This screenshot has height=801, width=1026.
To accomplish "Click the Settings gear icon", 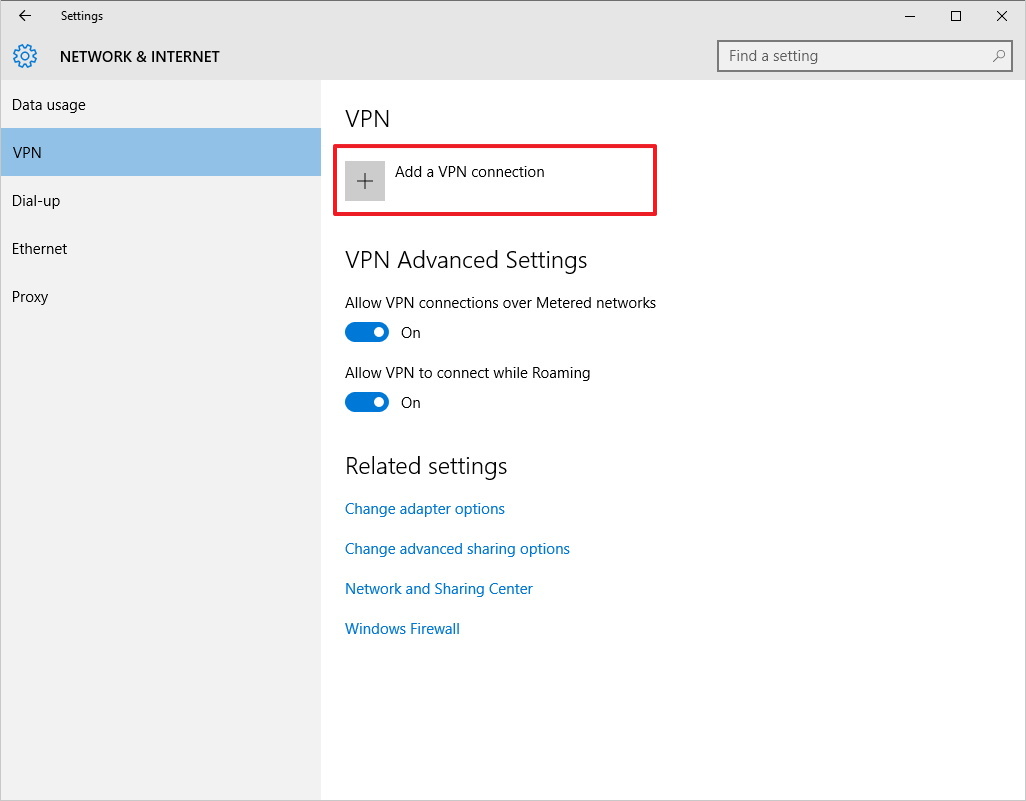I will tap(25, 56).
